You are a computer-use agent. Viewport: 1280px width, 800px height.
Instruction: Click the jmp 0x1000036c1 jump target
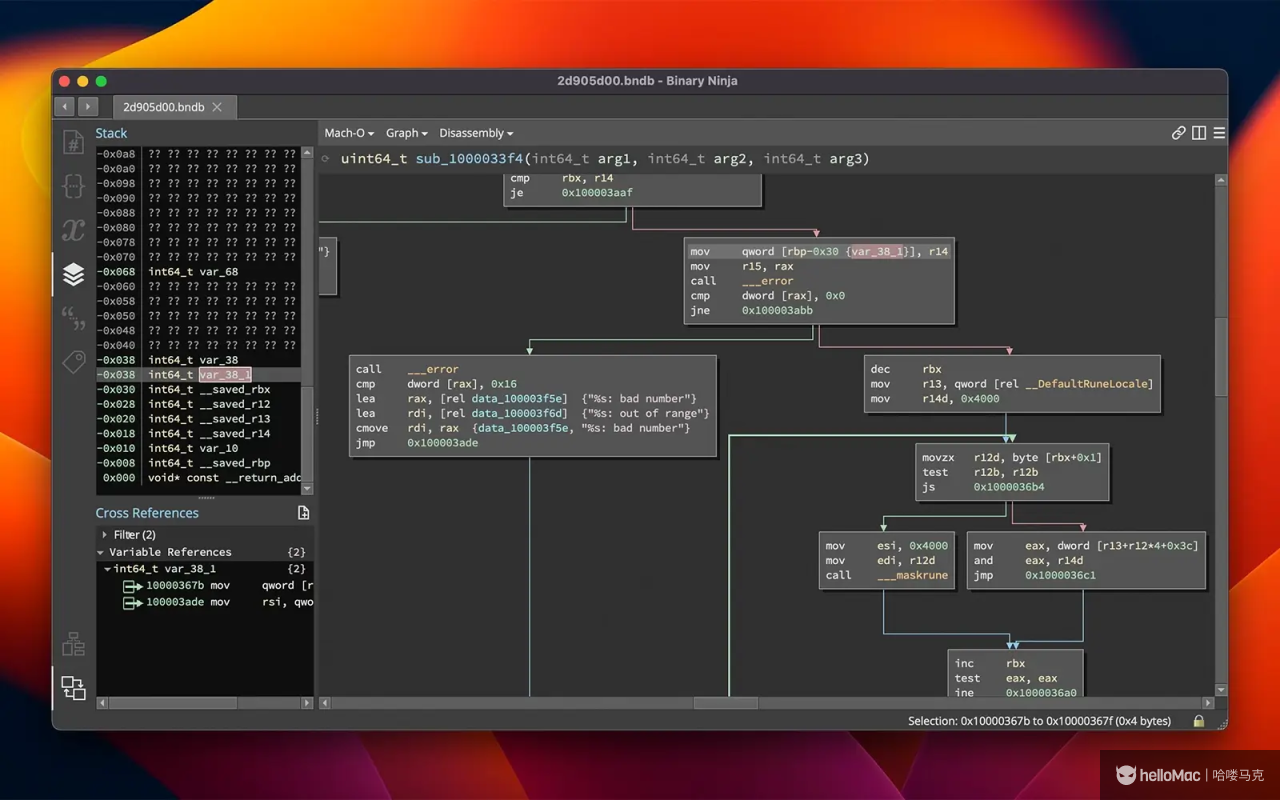point(1061,575)
